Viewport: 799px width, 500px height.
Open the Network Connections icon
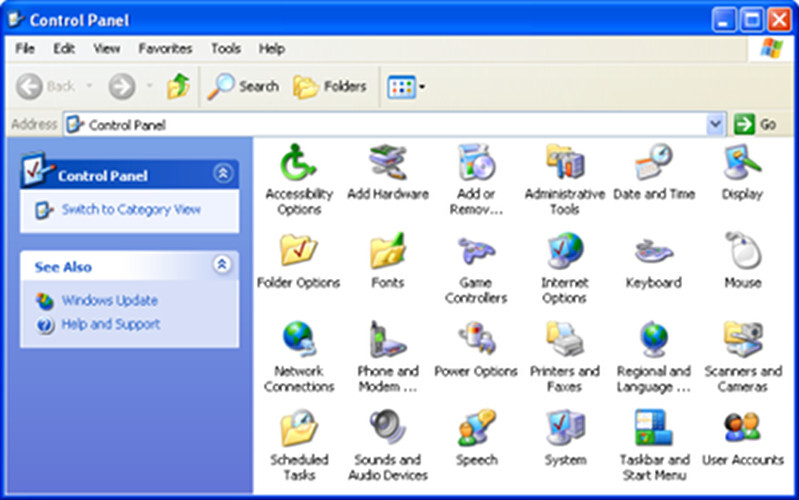point(298,341)
